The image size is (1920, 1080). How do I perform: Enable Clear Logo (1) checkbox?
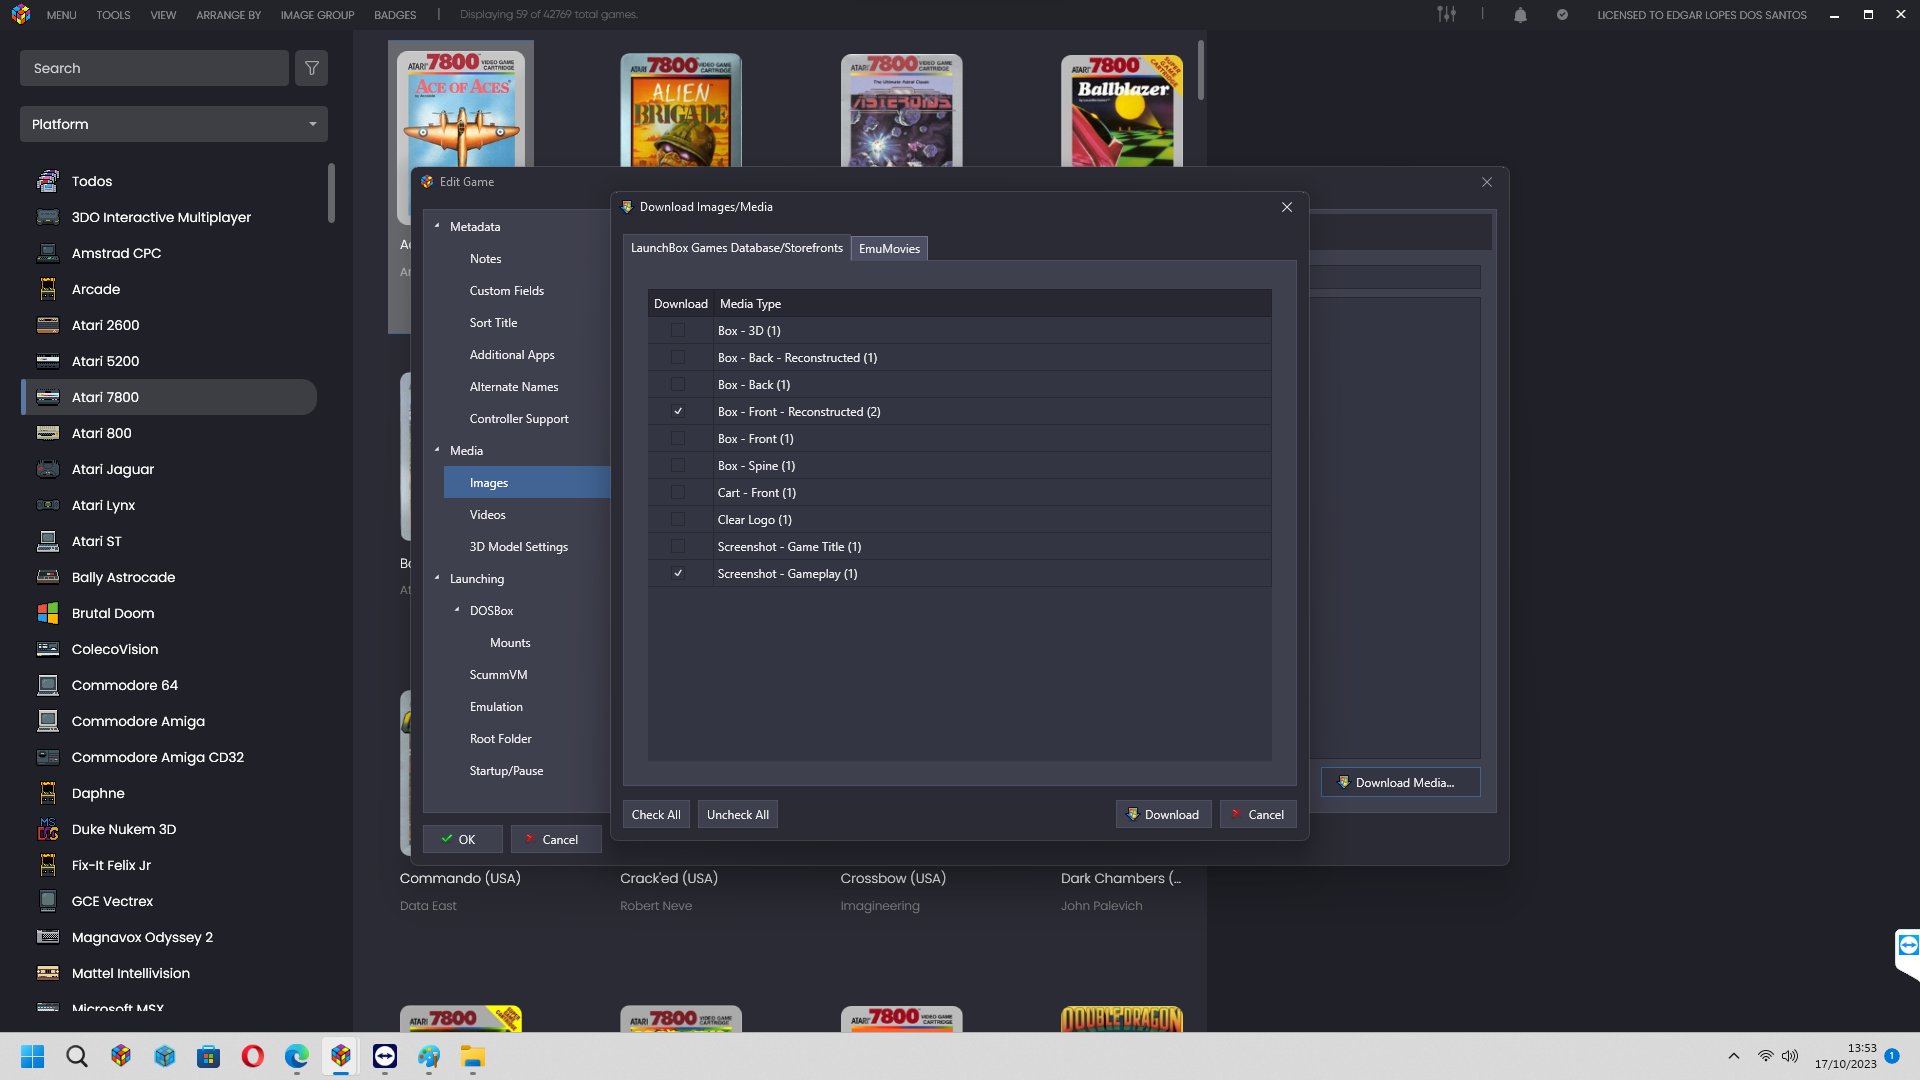tap(678, 519)
